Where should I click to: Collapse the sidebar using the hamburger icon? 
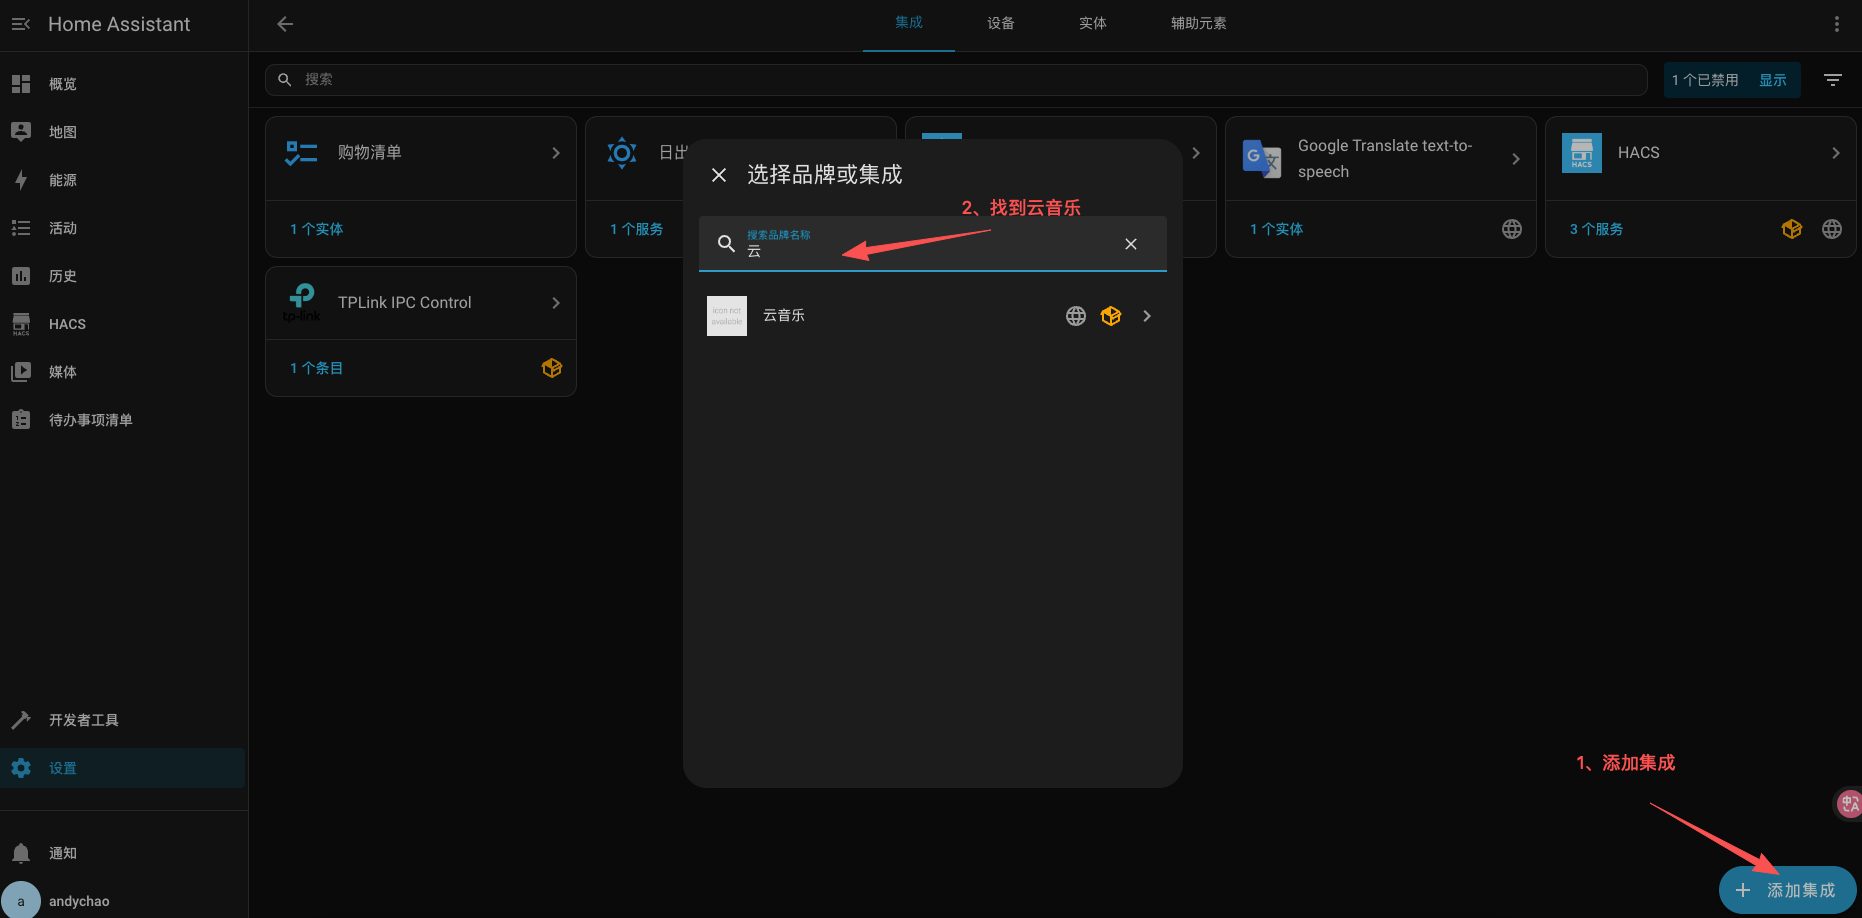21,24
